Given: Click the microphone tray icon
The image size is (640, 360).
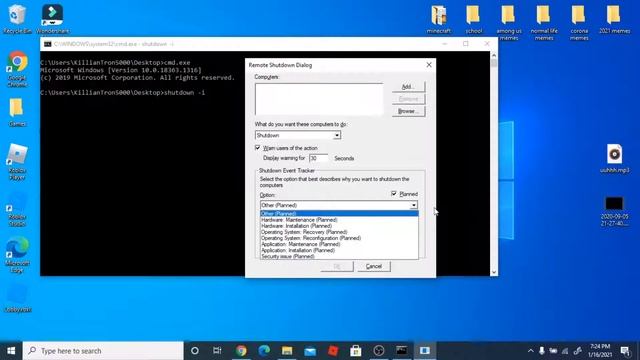Looking at the screenshot, I should click(542, 351).
